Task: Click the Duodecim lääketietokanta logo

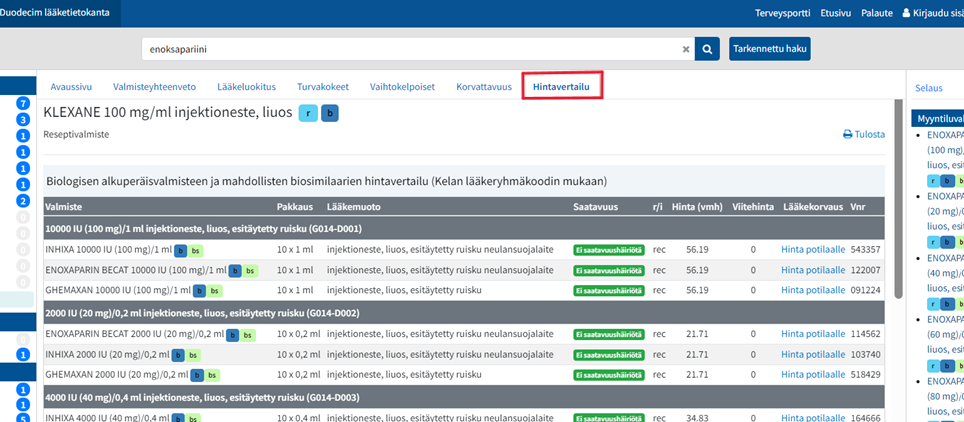Action: [55, 12]
